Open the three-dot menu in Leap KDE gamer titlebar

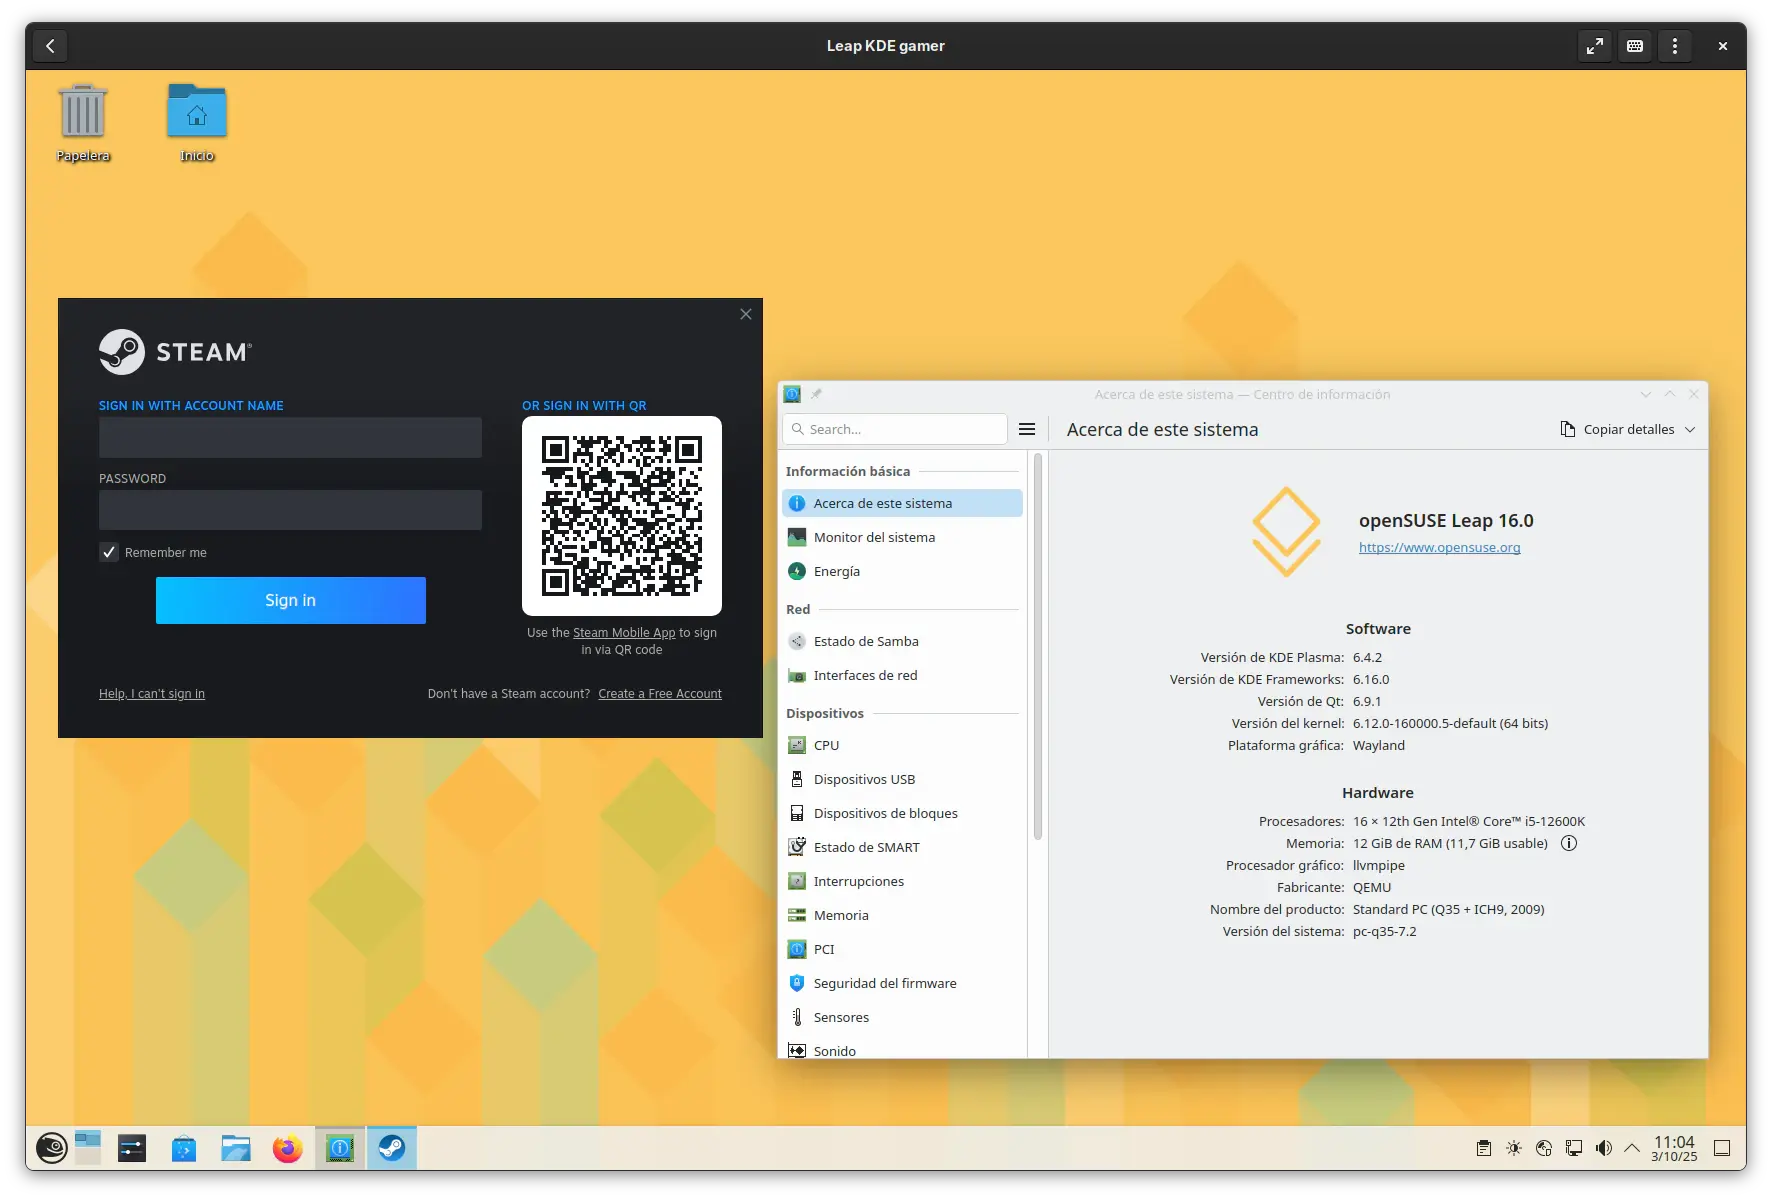click(x=1675, y=46)
